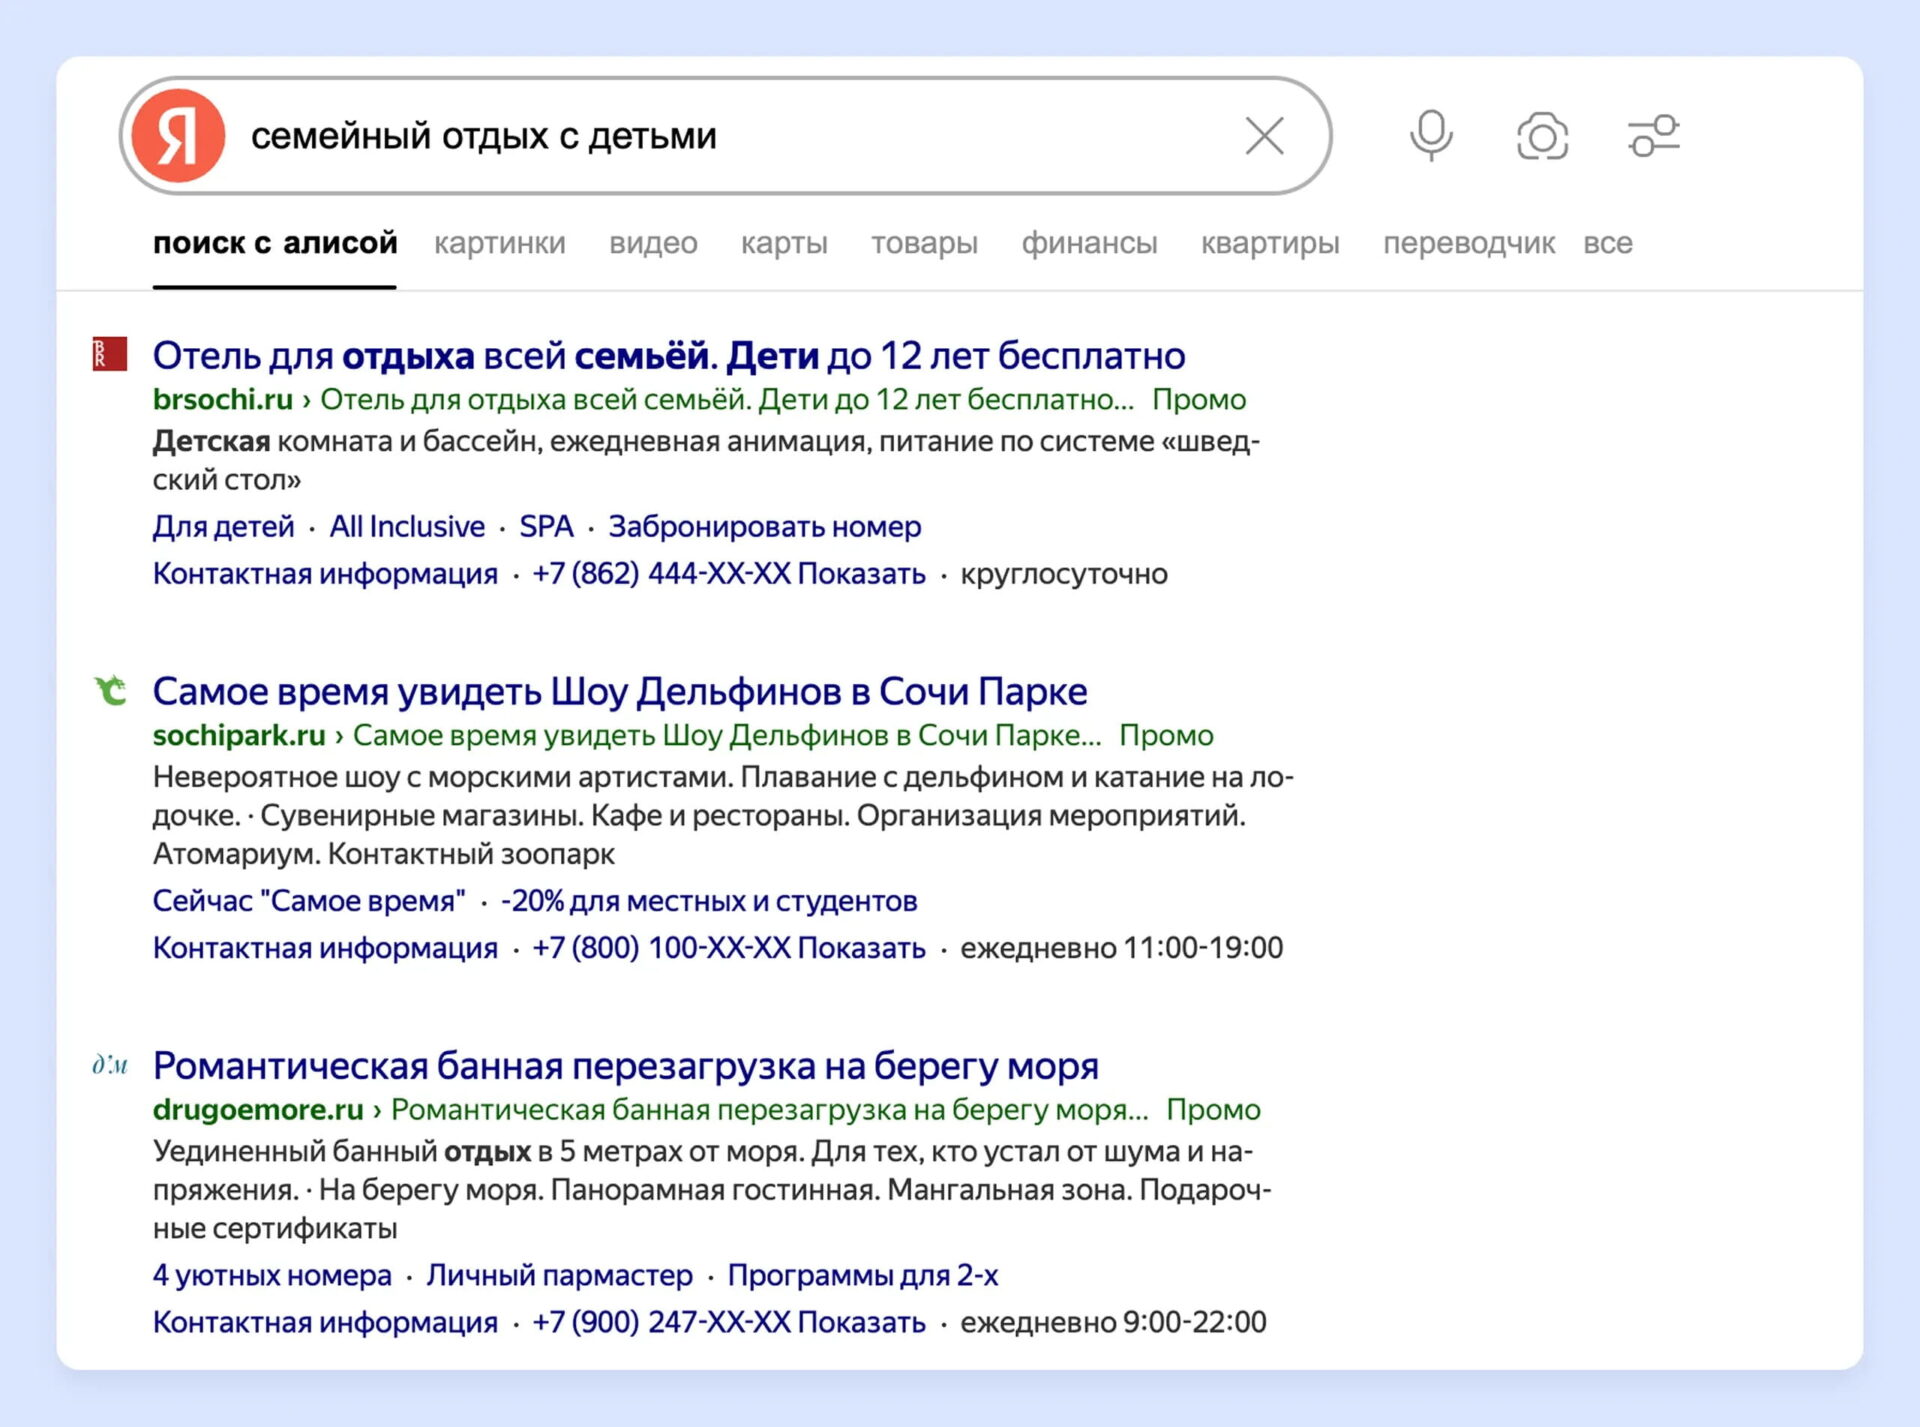This screenshot has width=1920, height=1427.
Task: Click the brsochi.ru red favicon
Action: [110, 354]
